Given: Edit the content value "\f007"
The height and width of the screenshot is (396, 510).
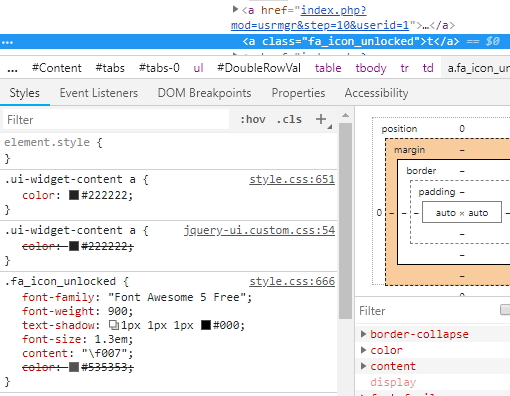Looking at the screenshot, I should point(104,353).
